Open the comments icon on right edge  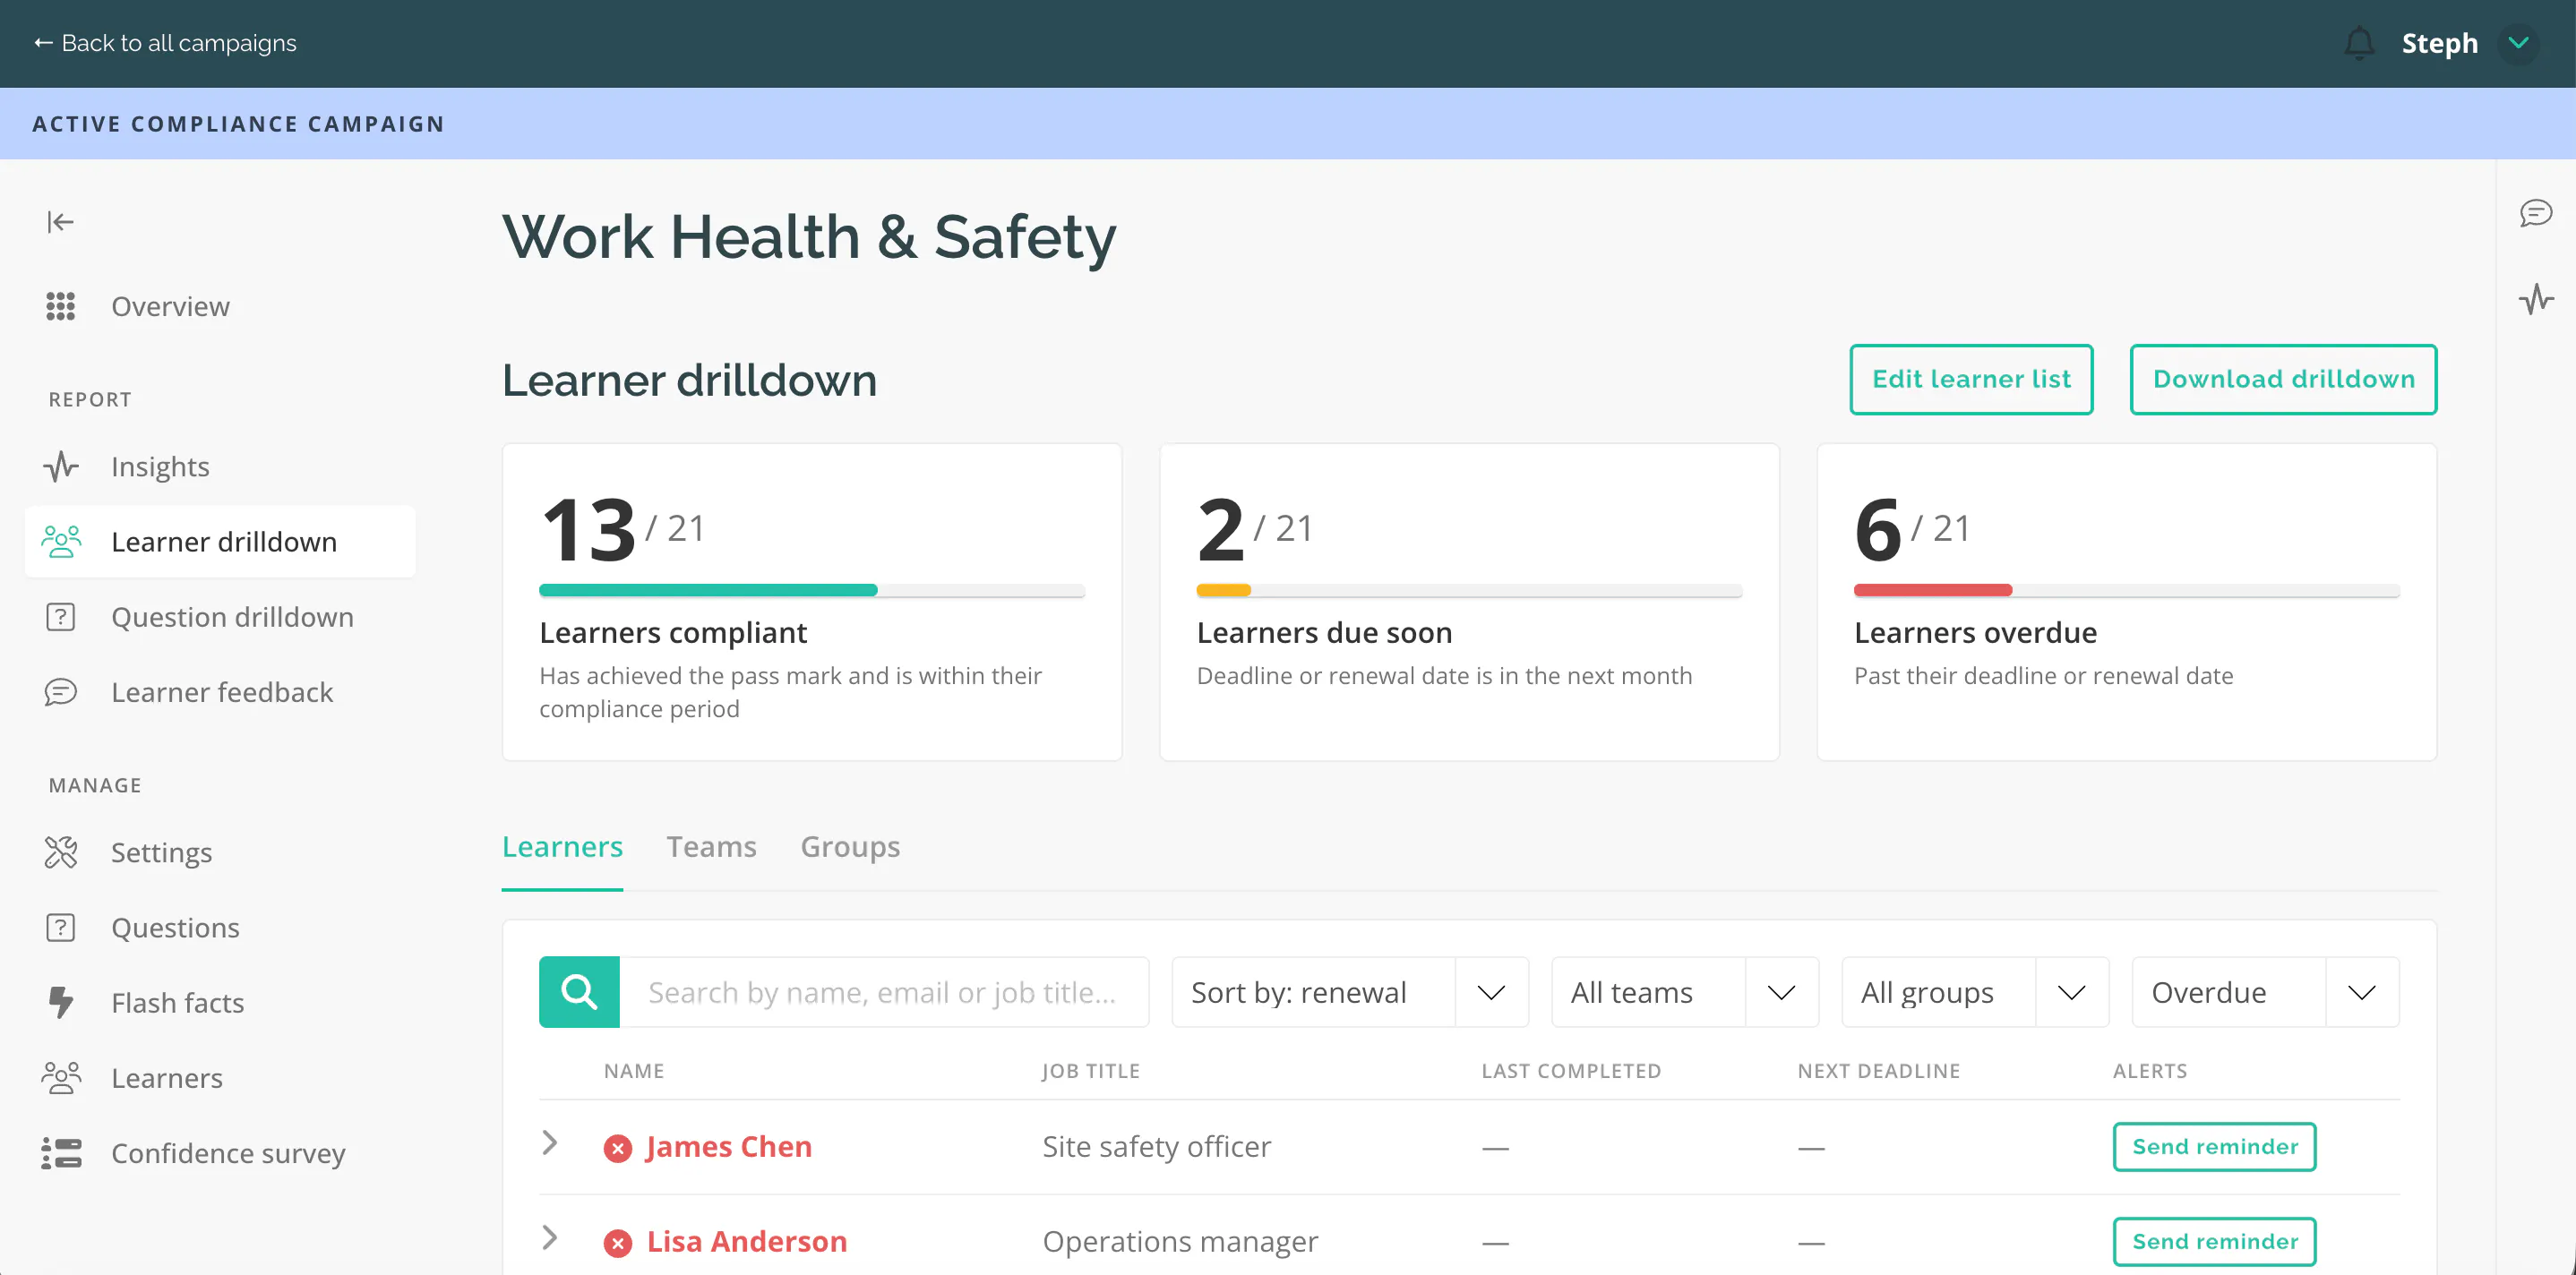2535,213
